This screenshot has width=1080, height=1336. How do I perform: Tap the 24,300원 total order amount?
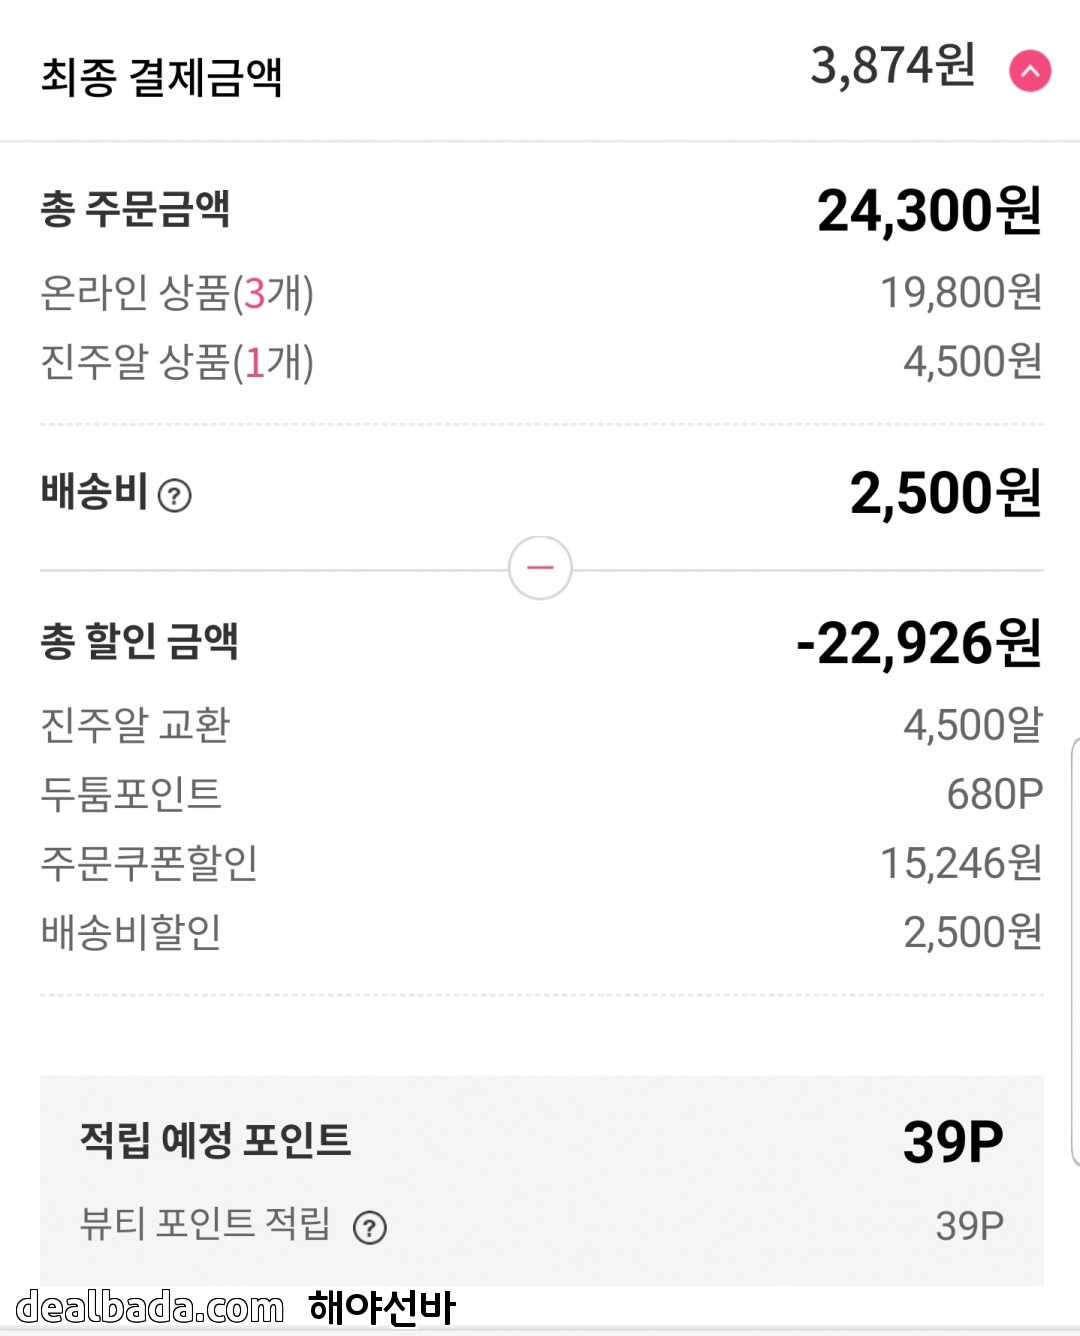click(929, 211)
